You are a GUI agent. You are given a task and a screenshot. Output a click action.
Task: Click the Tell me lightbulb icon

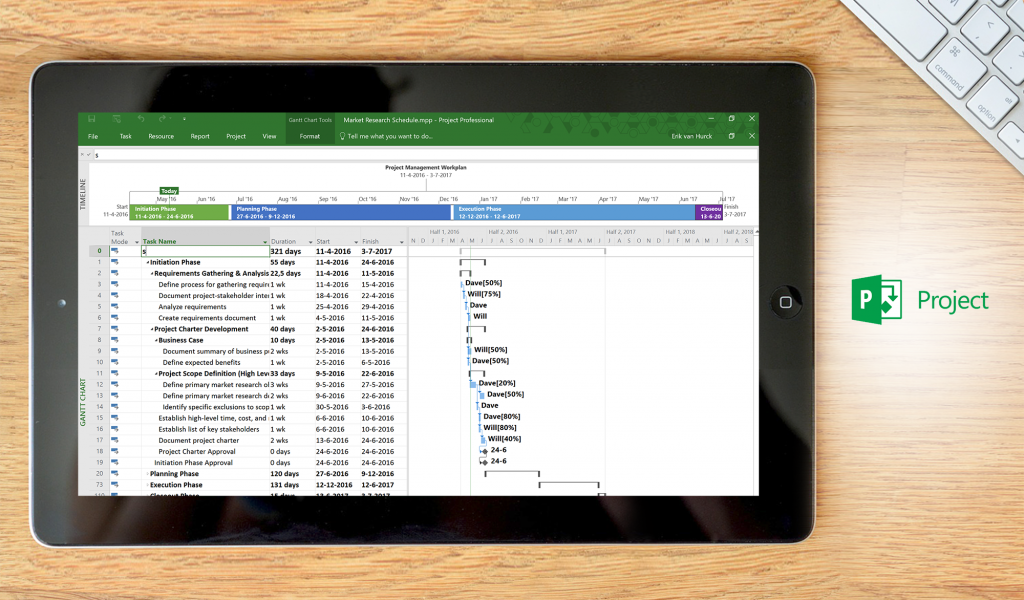point(342,136)
